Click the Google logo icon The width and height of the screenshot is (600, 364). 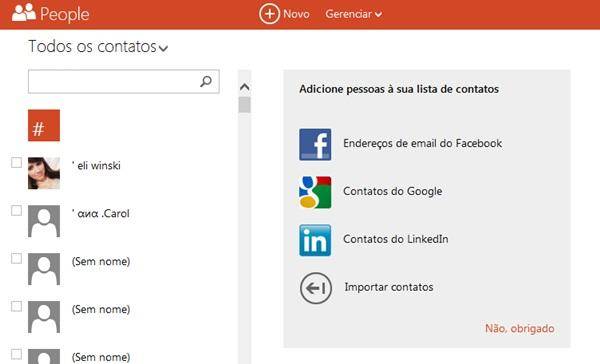(x=315, y=192)
